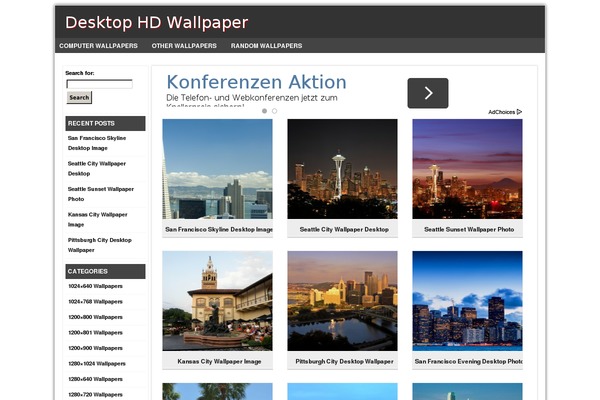
Task: Click the Seattle City Wallpaper Desktop caption
Action: point(344,230)
